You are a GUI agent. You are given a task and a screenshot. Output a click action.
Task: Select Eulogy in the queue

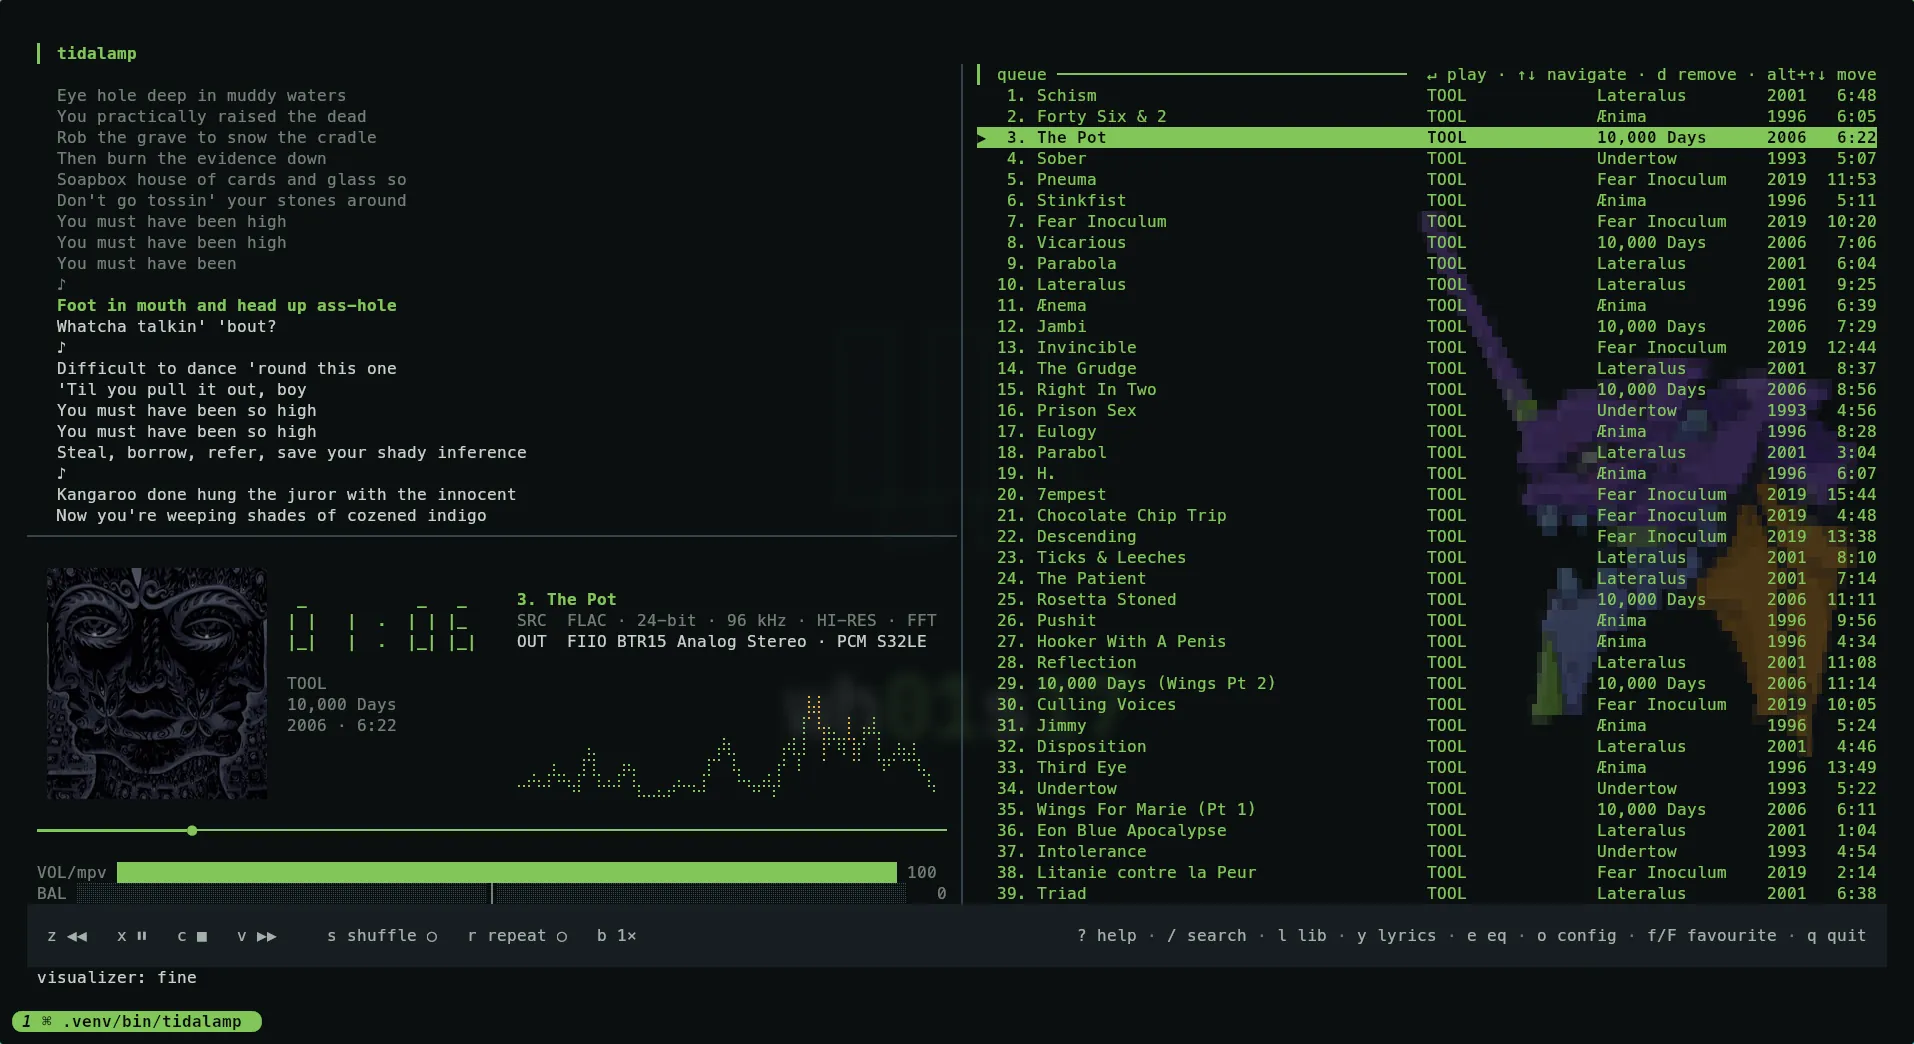[1427, 432]
